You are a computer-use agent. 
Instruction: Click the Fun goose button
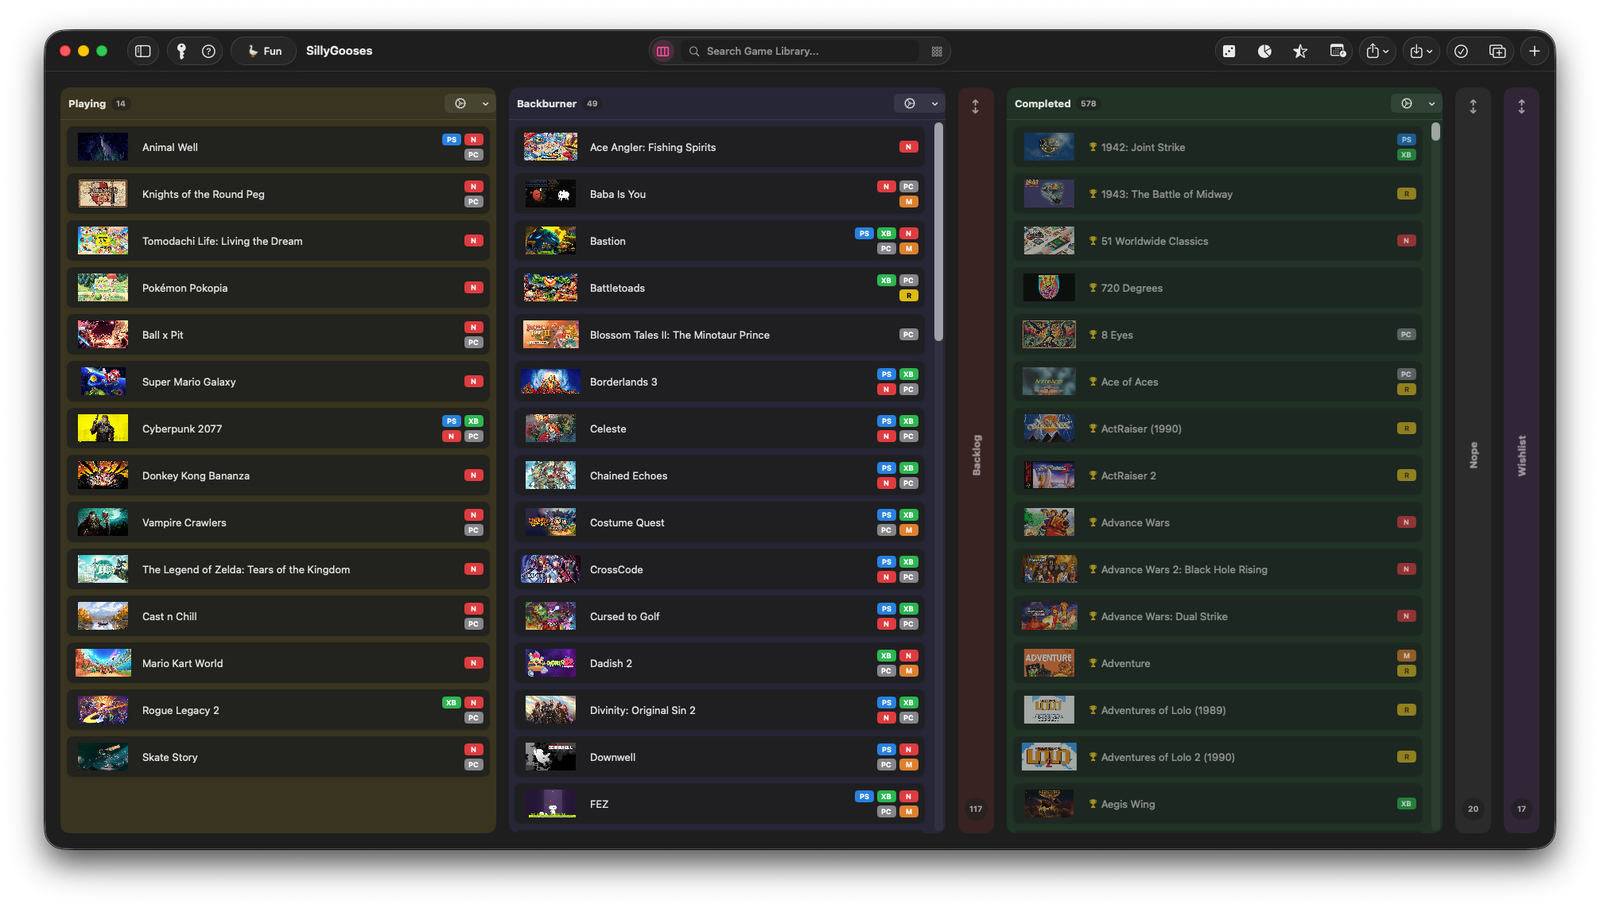[x=264, y=51]
